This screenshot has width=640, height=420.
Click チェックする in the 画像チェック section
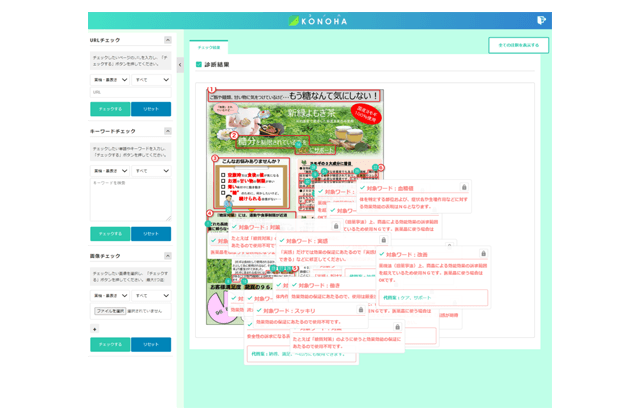pos(110,344)
